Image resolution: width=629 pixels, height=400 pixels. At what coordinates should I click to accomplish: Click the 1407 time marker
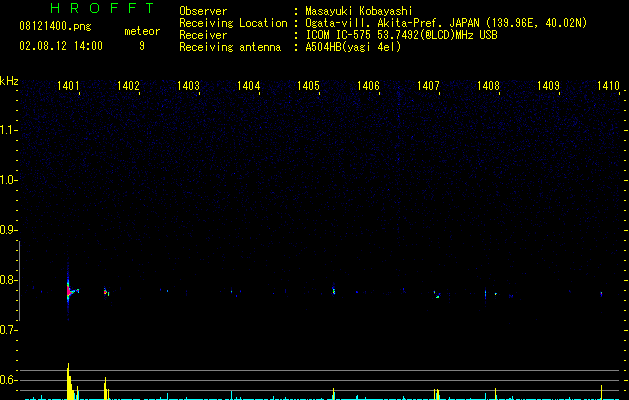pyautogui.click(x=428, y=85)
